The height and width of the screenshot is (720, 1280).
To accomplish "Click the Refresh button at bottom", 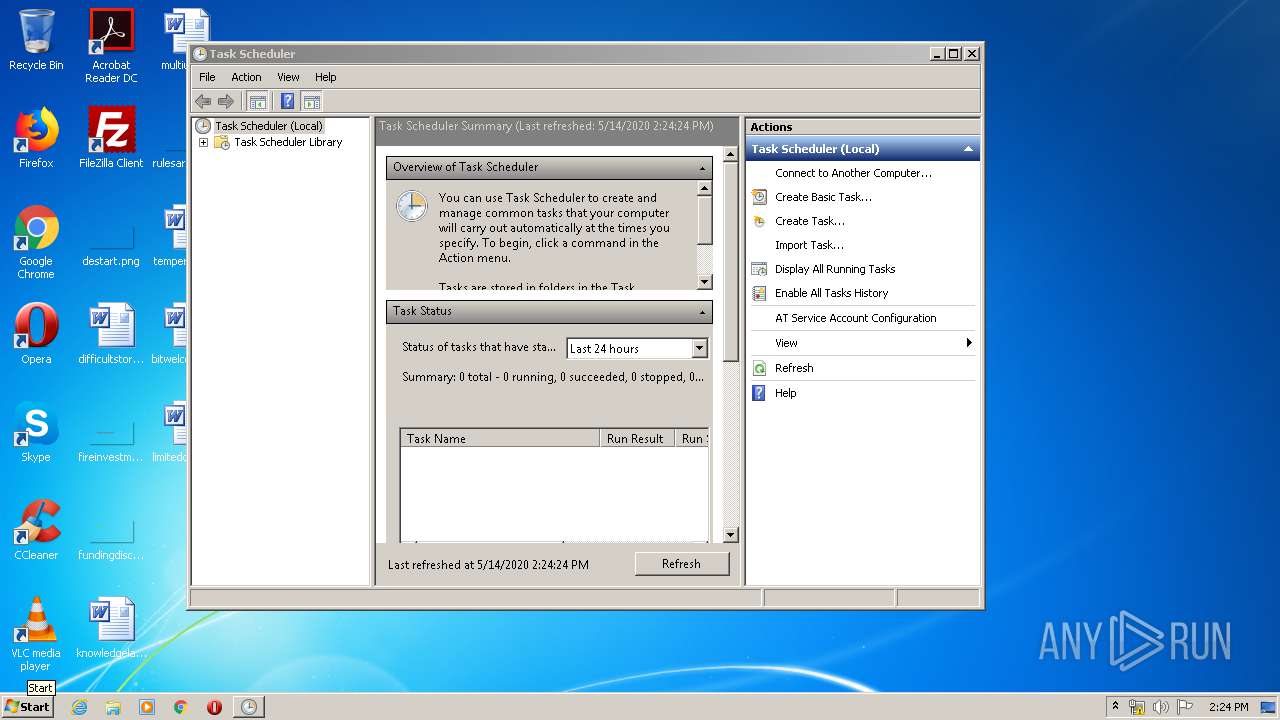I will [681, 564].
